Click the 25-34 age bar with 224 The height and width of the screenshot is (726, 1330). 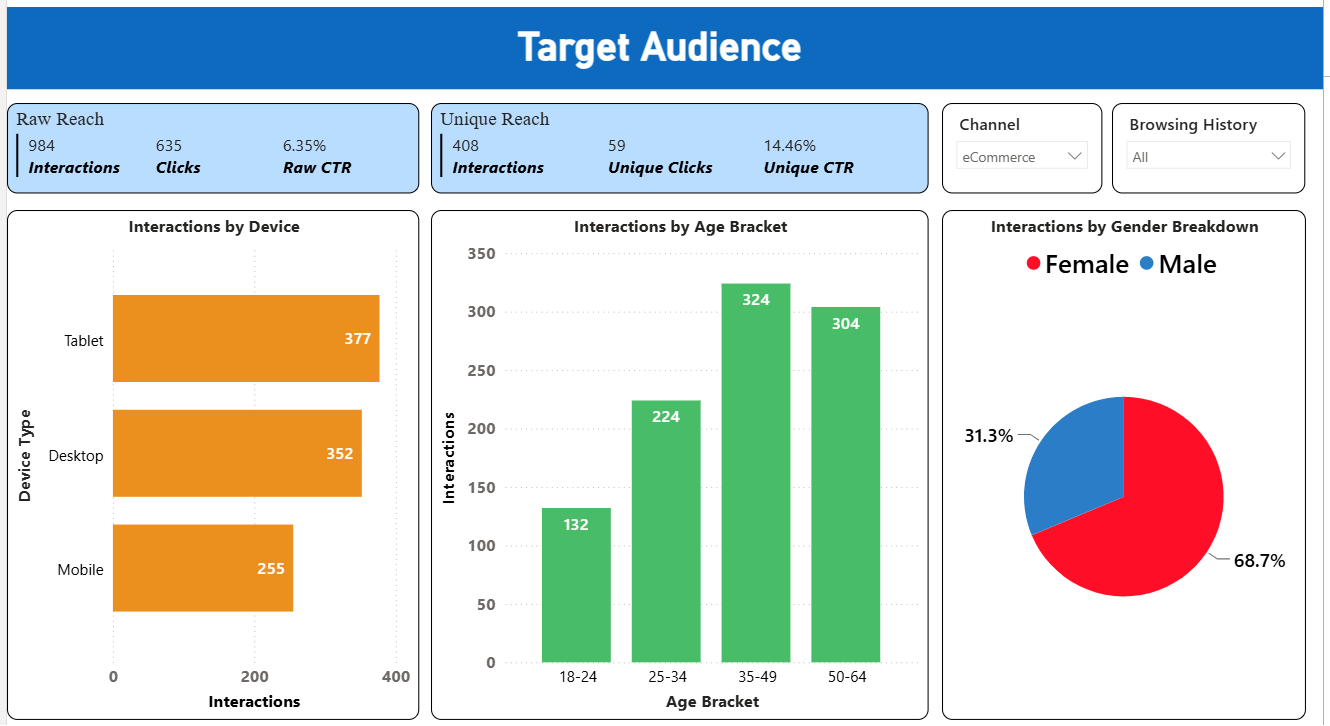point(666,531)
